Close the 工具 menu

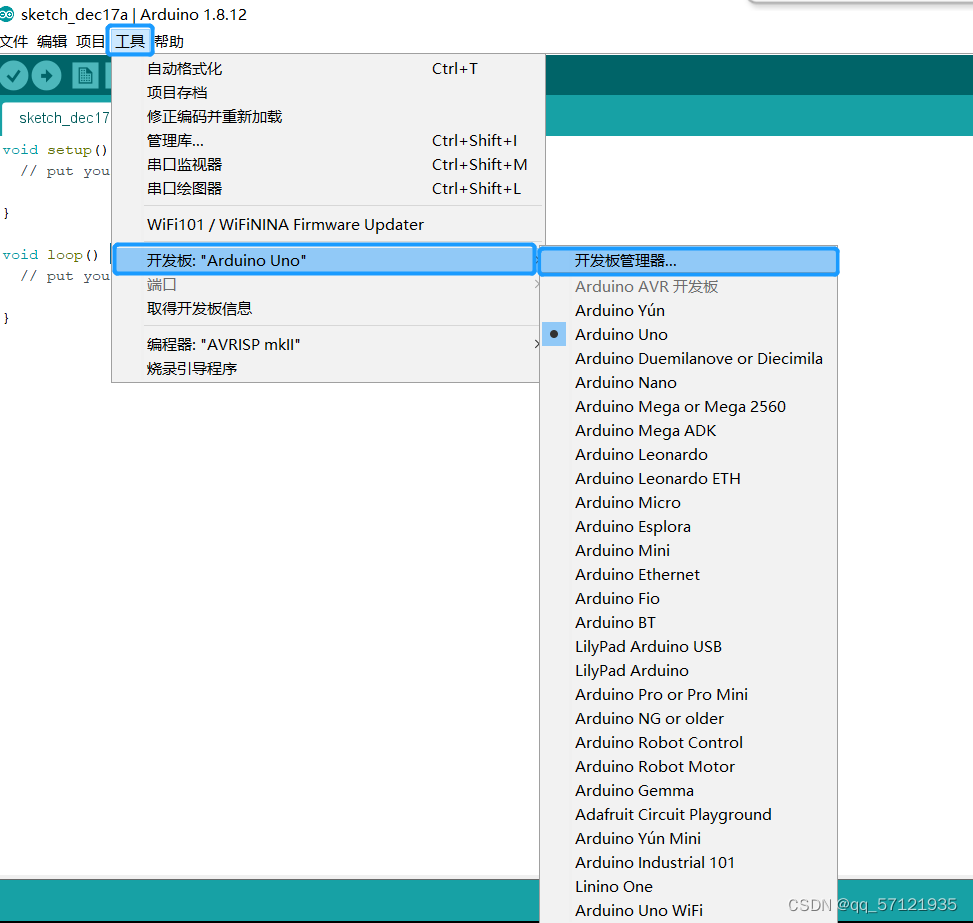click(130, 42)
